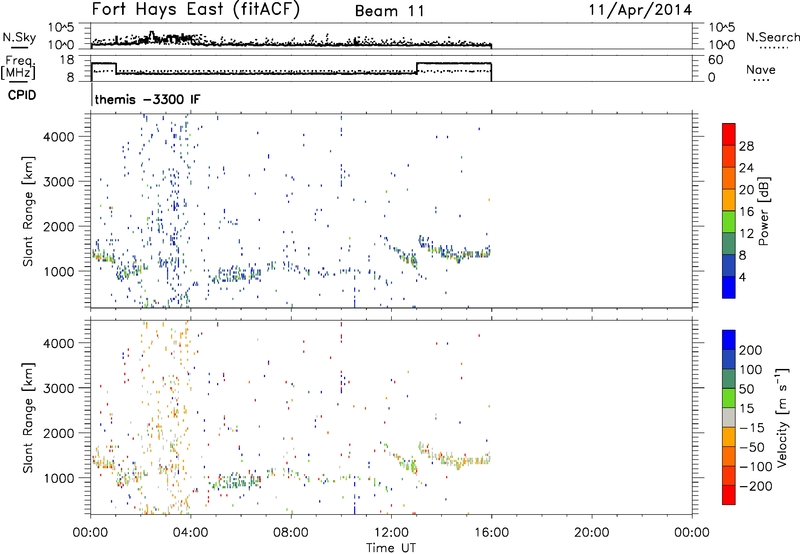Click the -100 label on the Velocity colorbar

[x=756, y=467]
